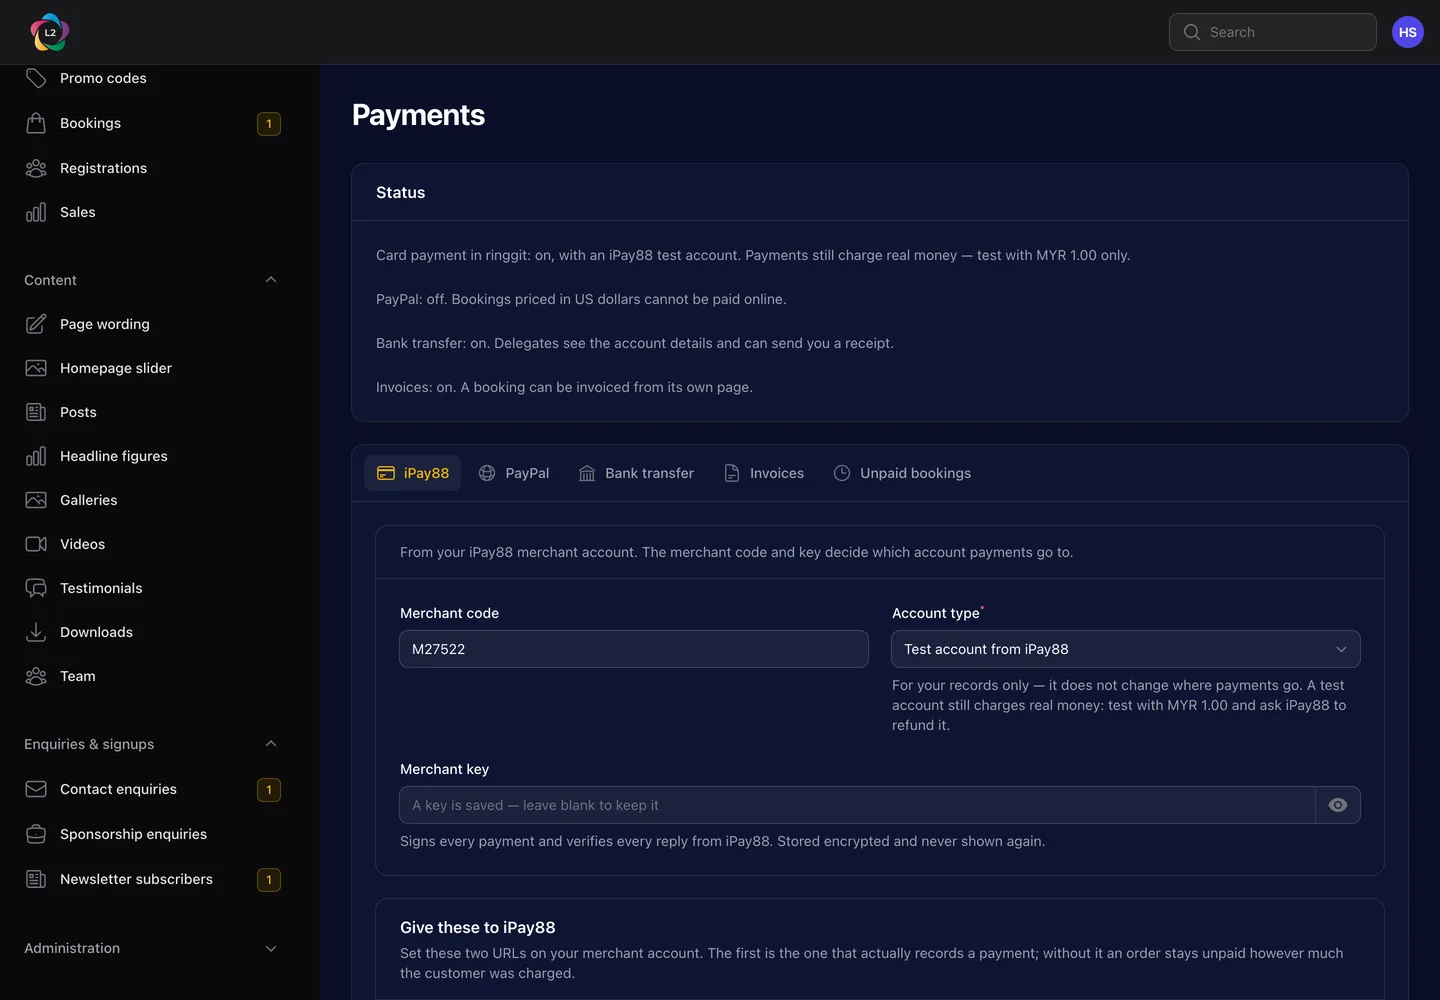Focus the Search input field

point(1273,32)
